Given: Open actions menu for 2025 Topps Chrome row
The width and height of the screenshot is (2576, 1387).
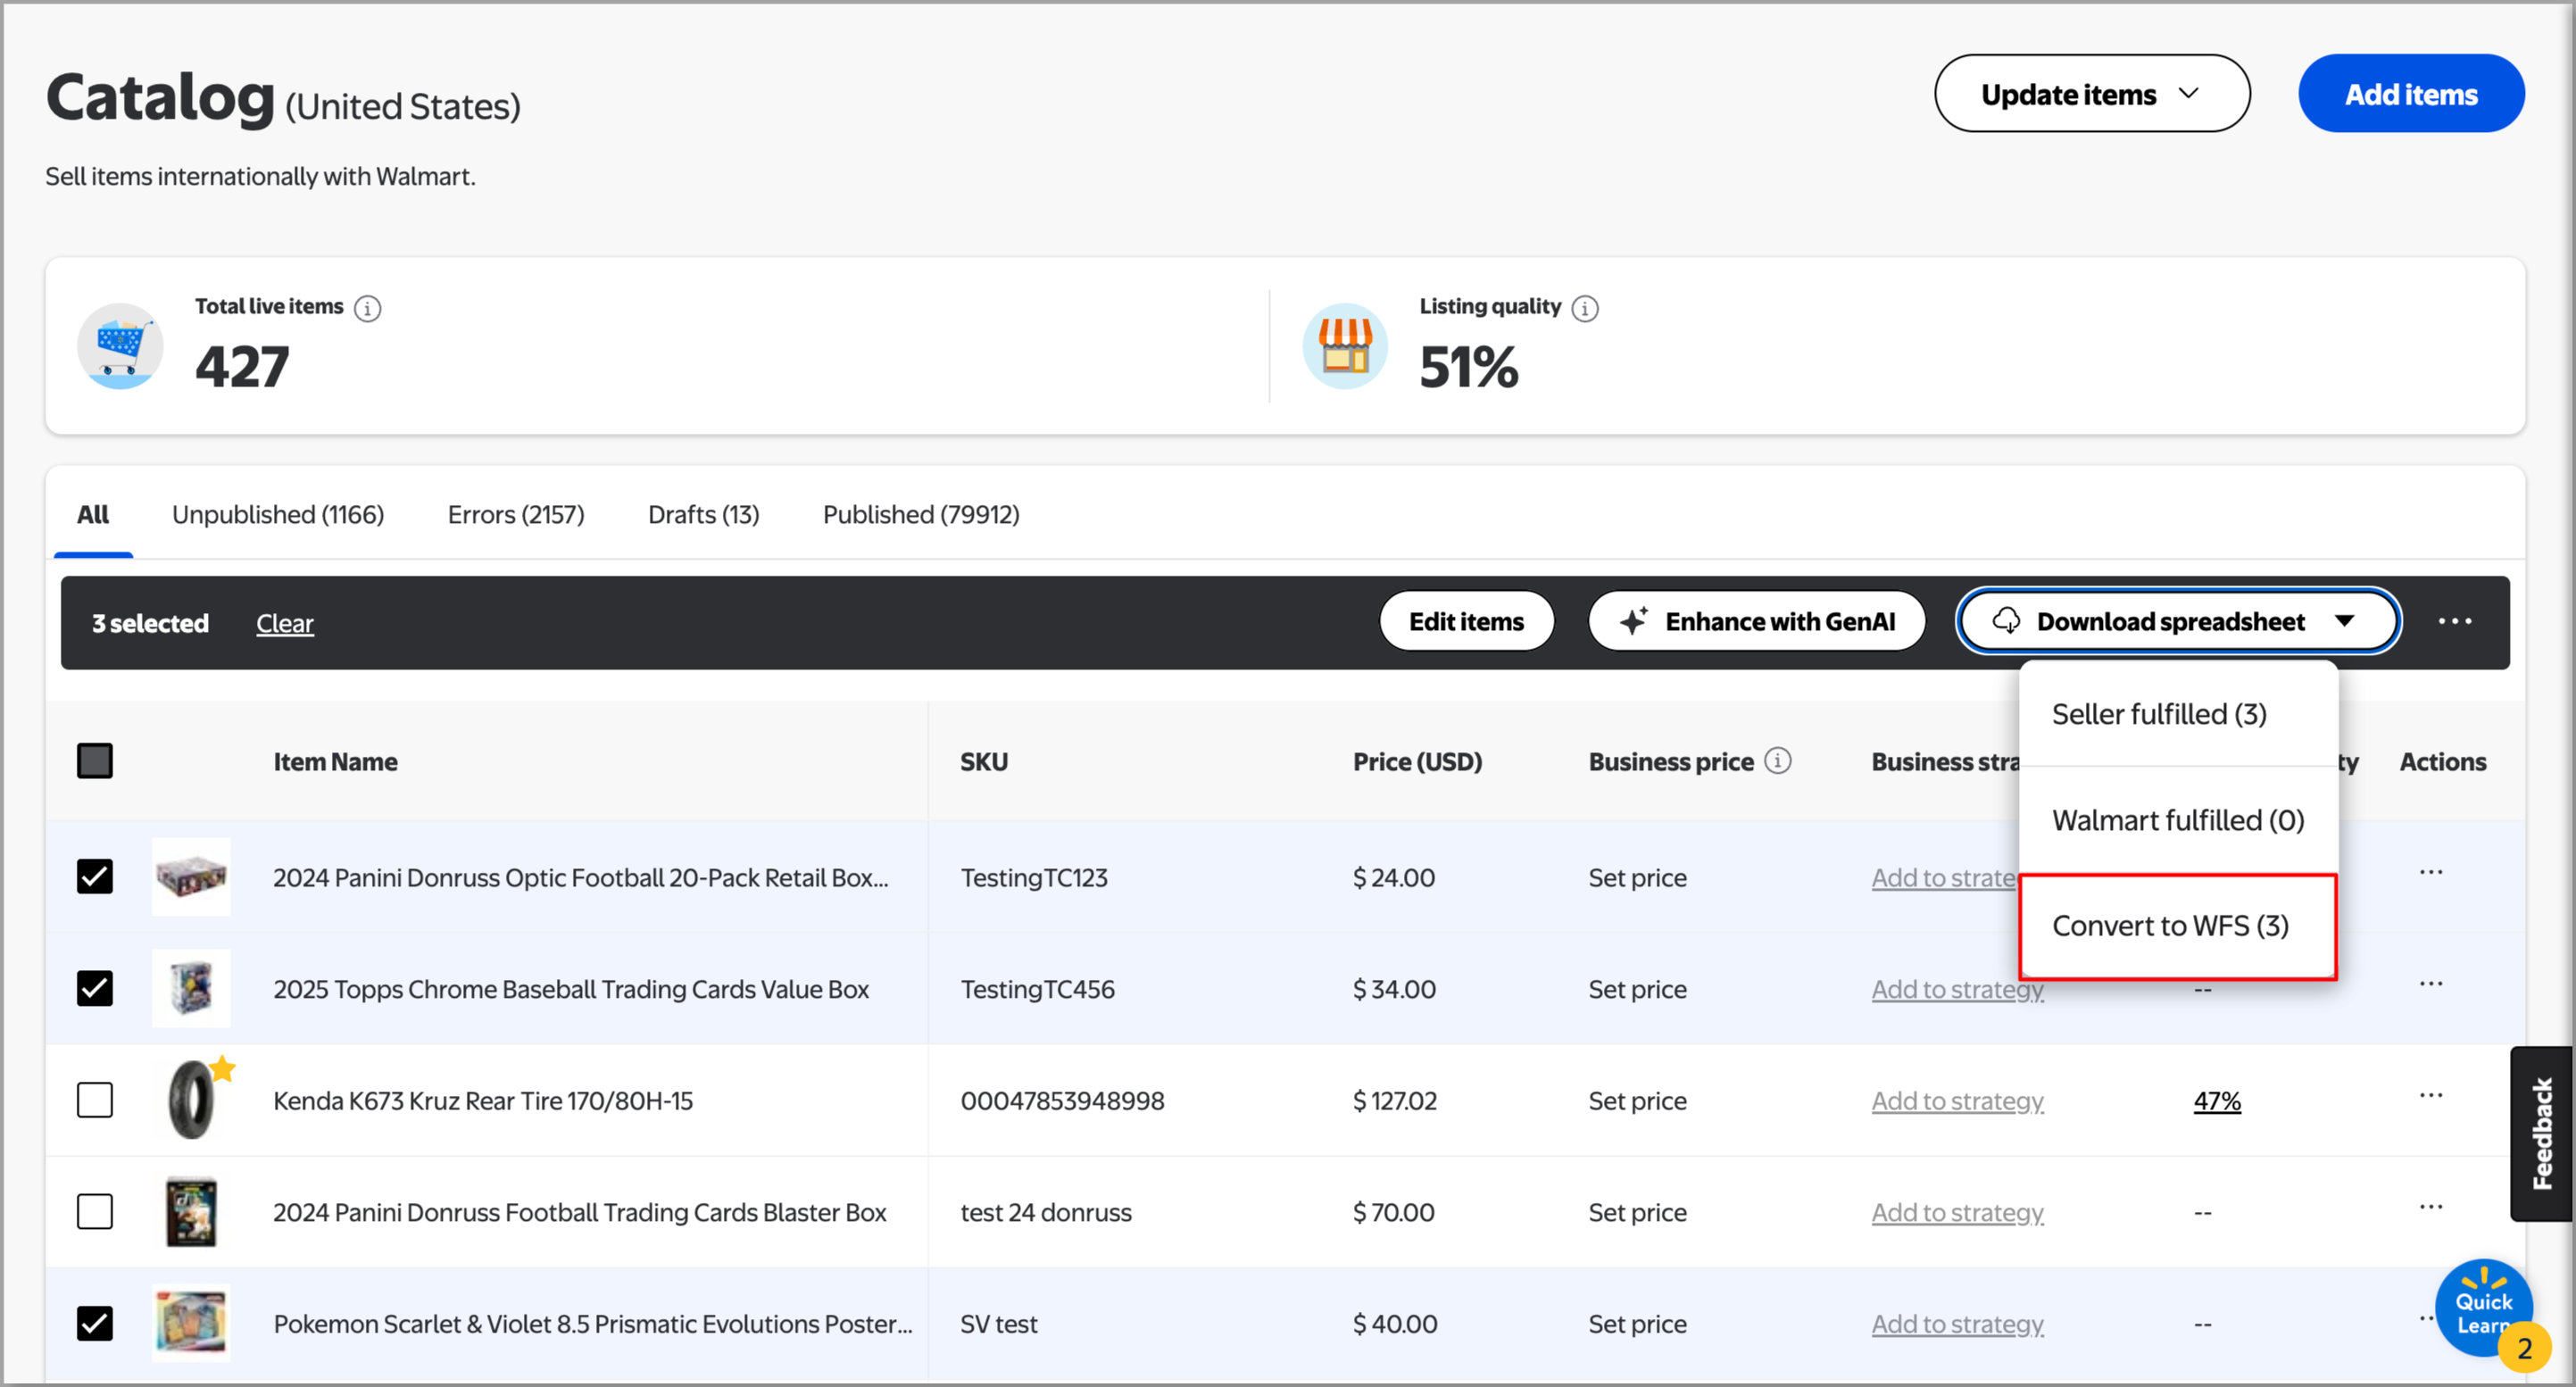Looking at the screenshot, I should coord(2431,984).
